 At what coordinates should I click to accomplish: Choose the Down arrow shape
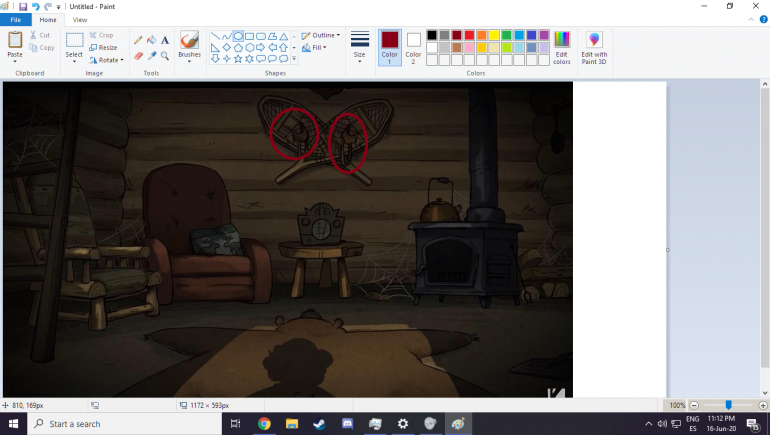click(x=215, y=59)
